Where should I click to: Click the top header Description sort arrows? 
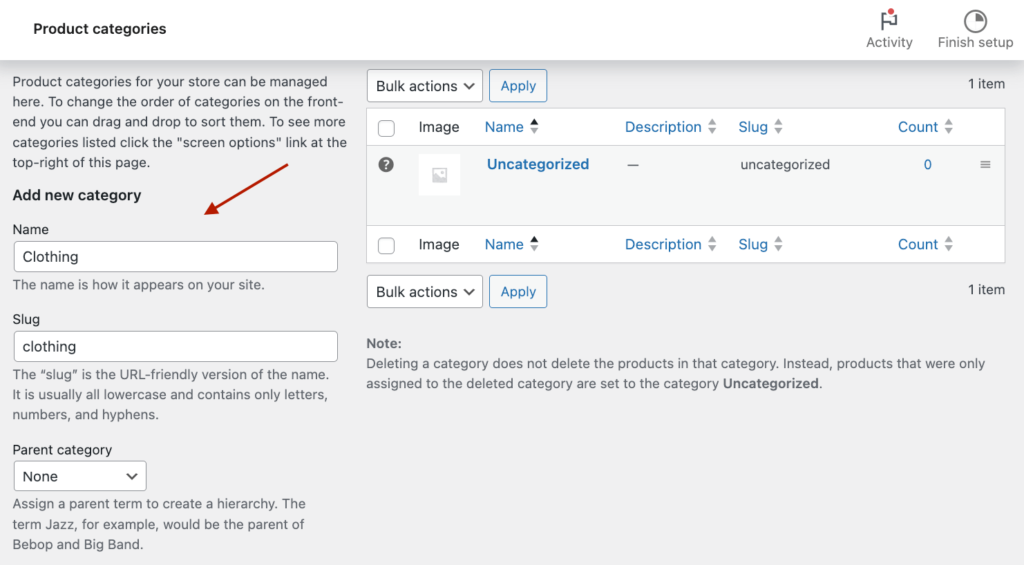click(712, 126)
